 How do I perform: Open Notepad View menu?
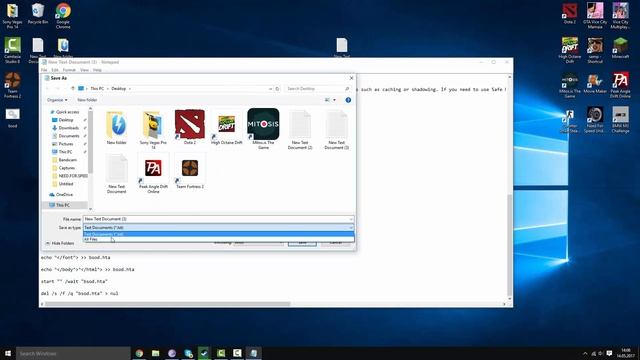coord(84,70)
